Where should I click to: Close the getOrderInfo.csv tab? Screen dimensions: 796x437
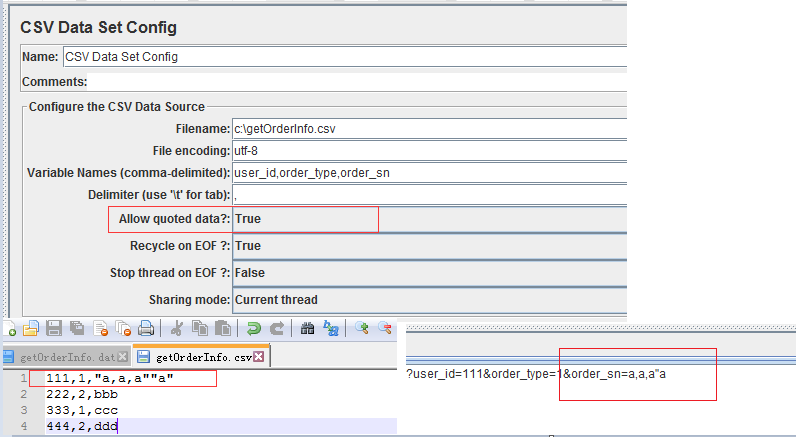[259, 357]
